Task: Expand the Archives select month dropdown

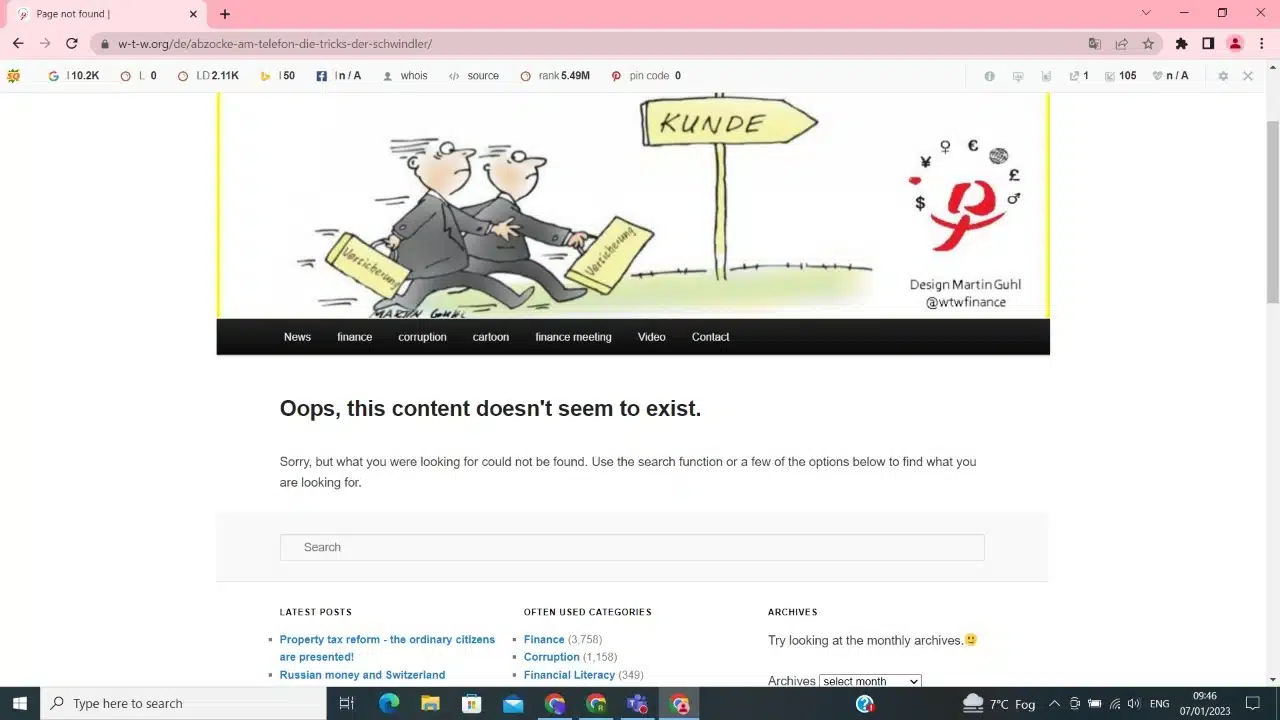Action: tap(869, 681)
